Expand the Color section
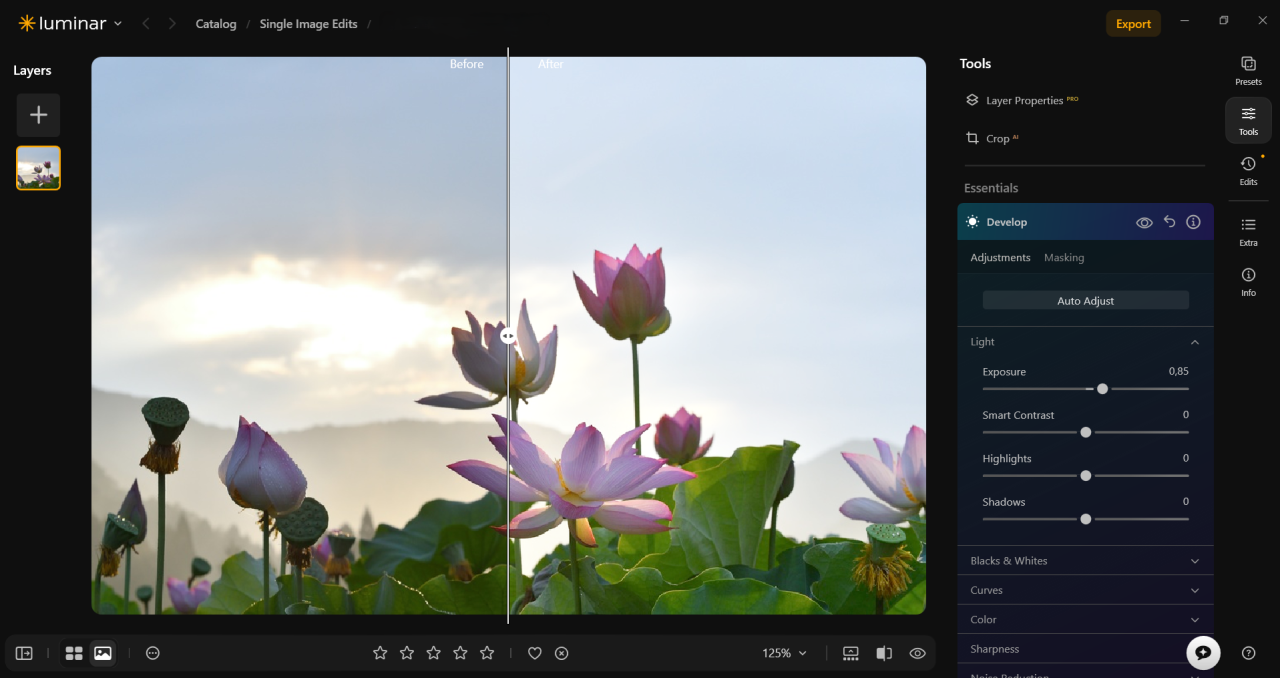 pyautogui.click(x=1085, y=619)
